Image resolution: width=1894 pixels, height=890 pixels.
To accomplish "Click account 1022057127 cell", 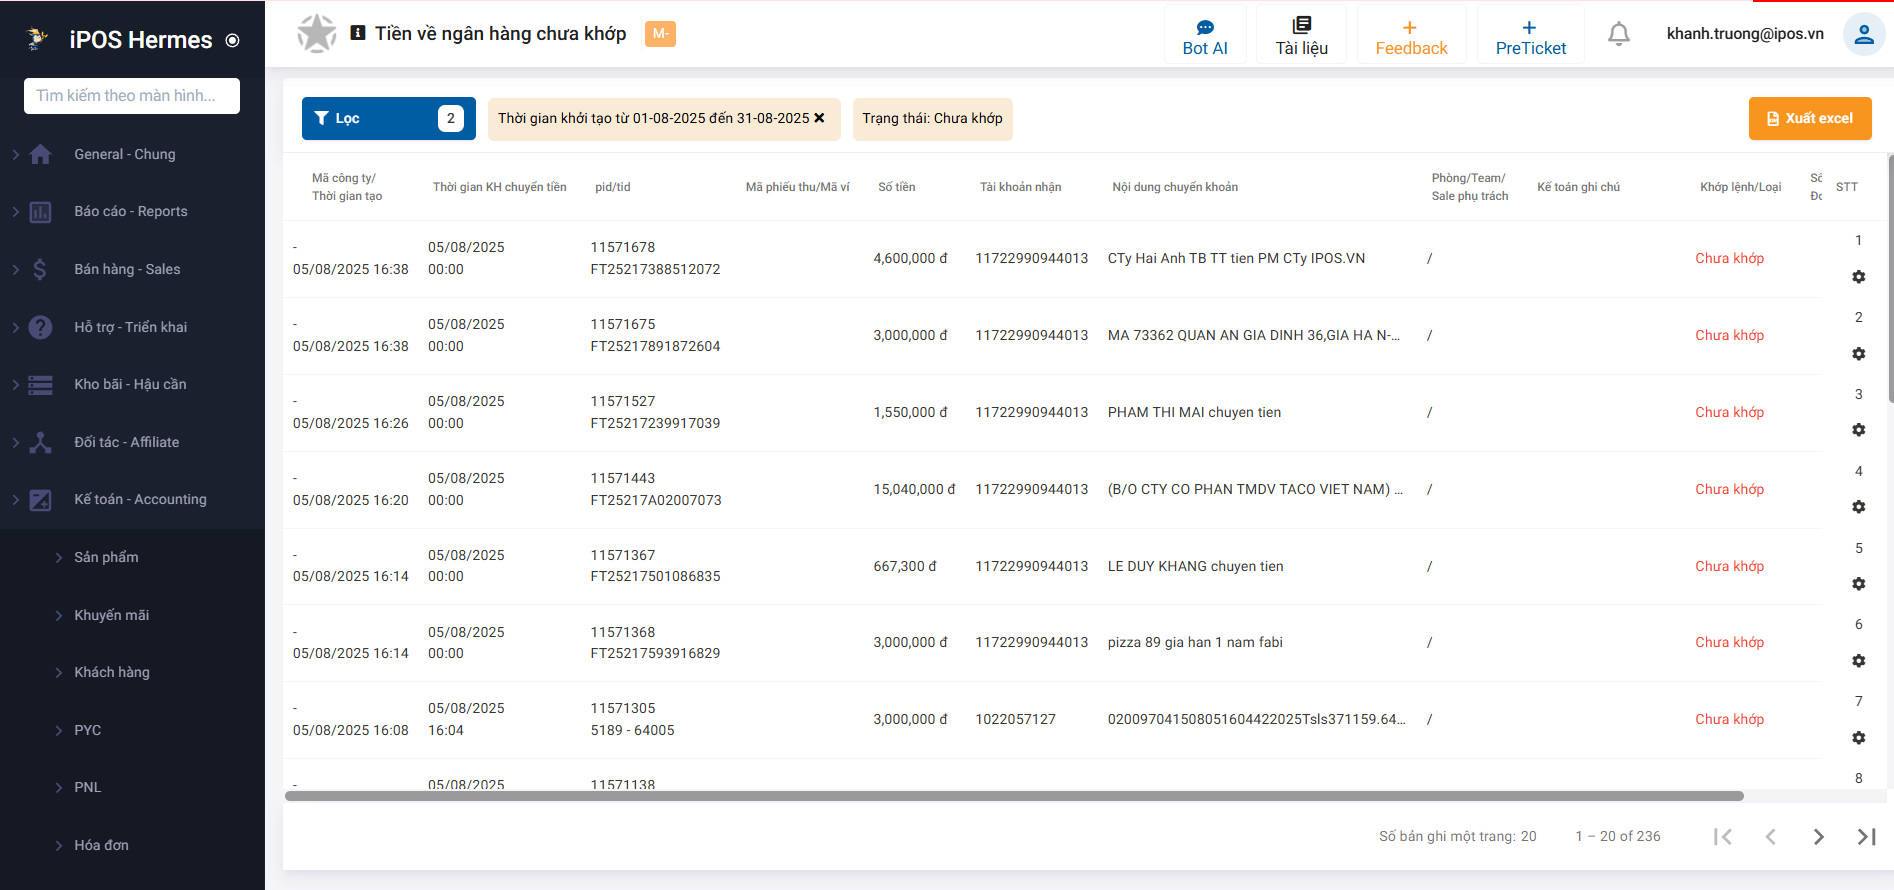I will pos(1016,719).
